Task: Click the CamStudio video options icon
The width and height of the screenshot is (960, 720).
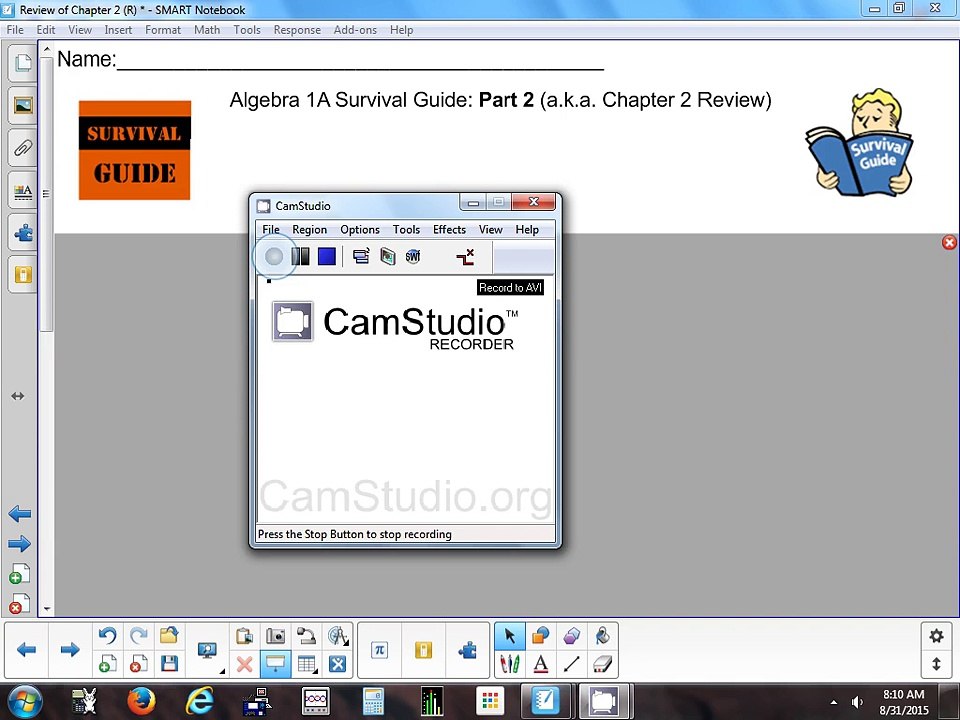Action: [x=388, y=257]
